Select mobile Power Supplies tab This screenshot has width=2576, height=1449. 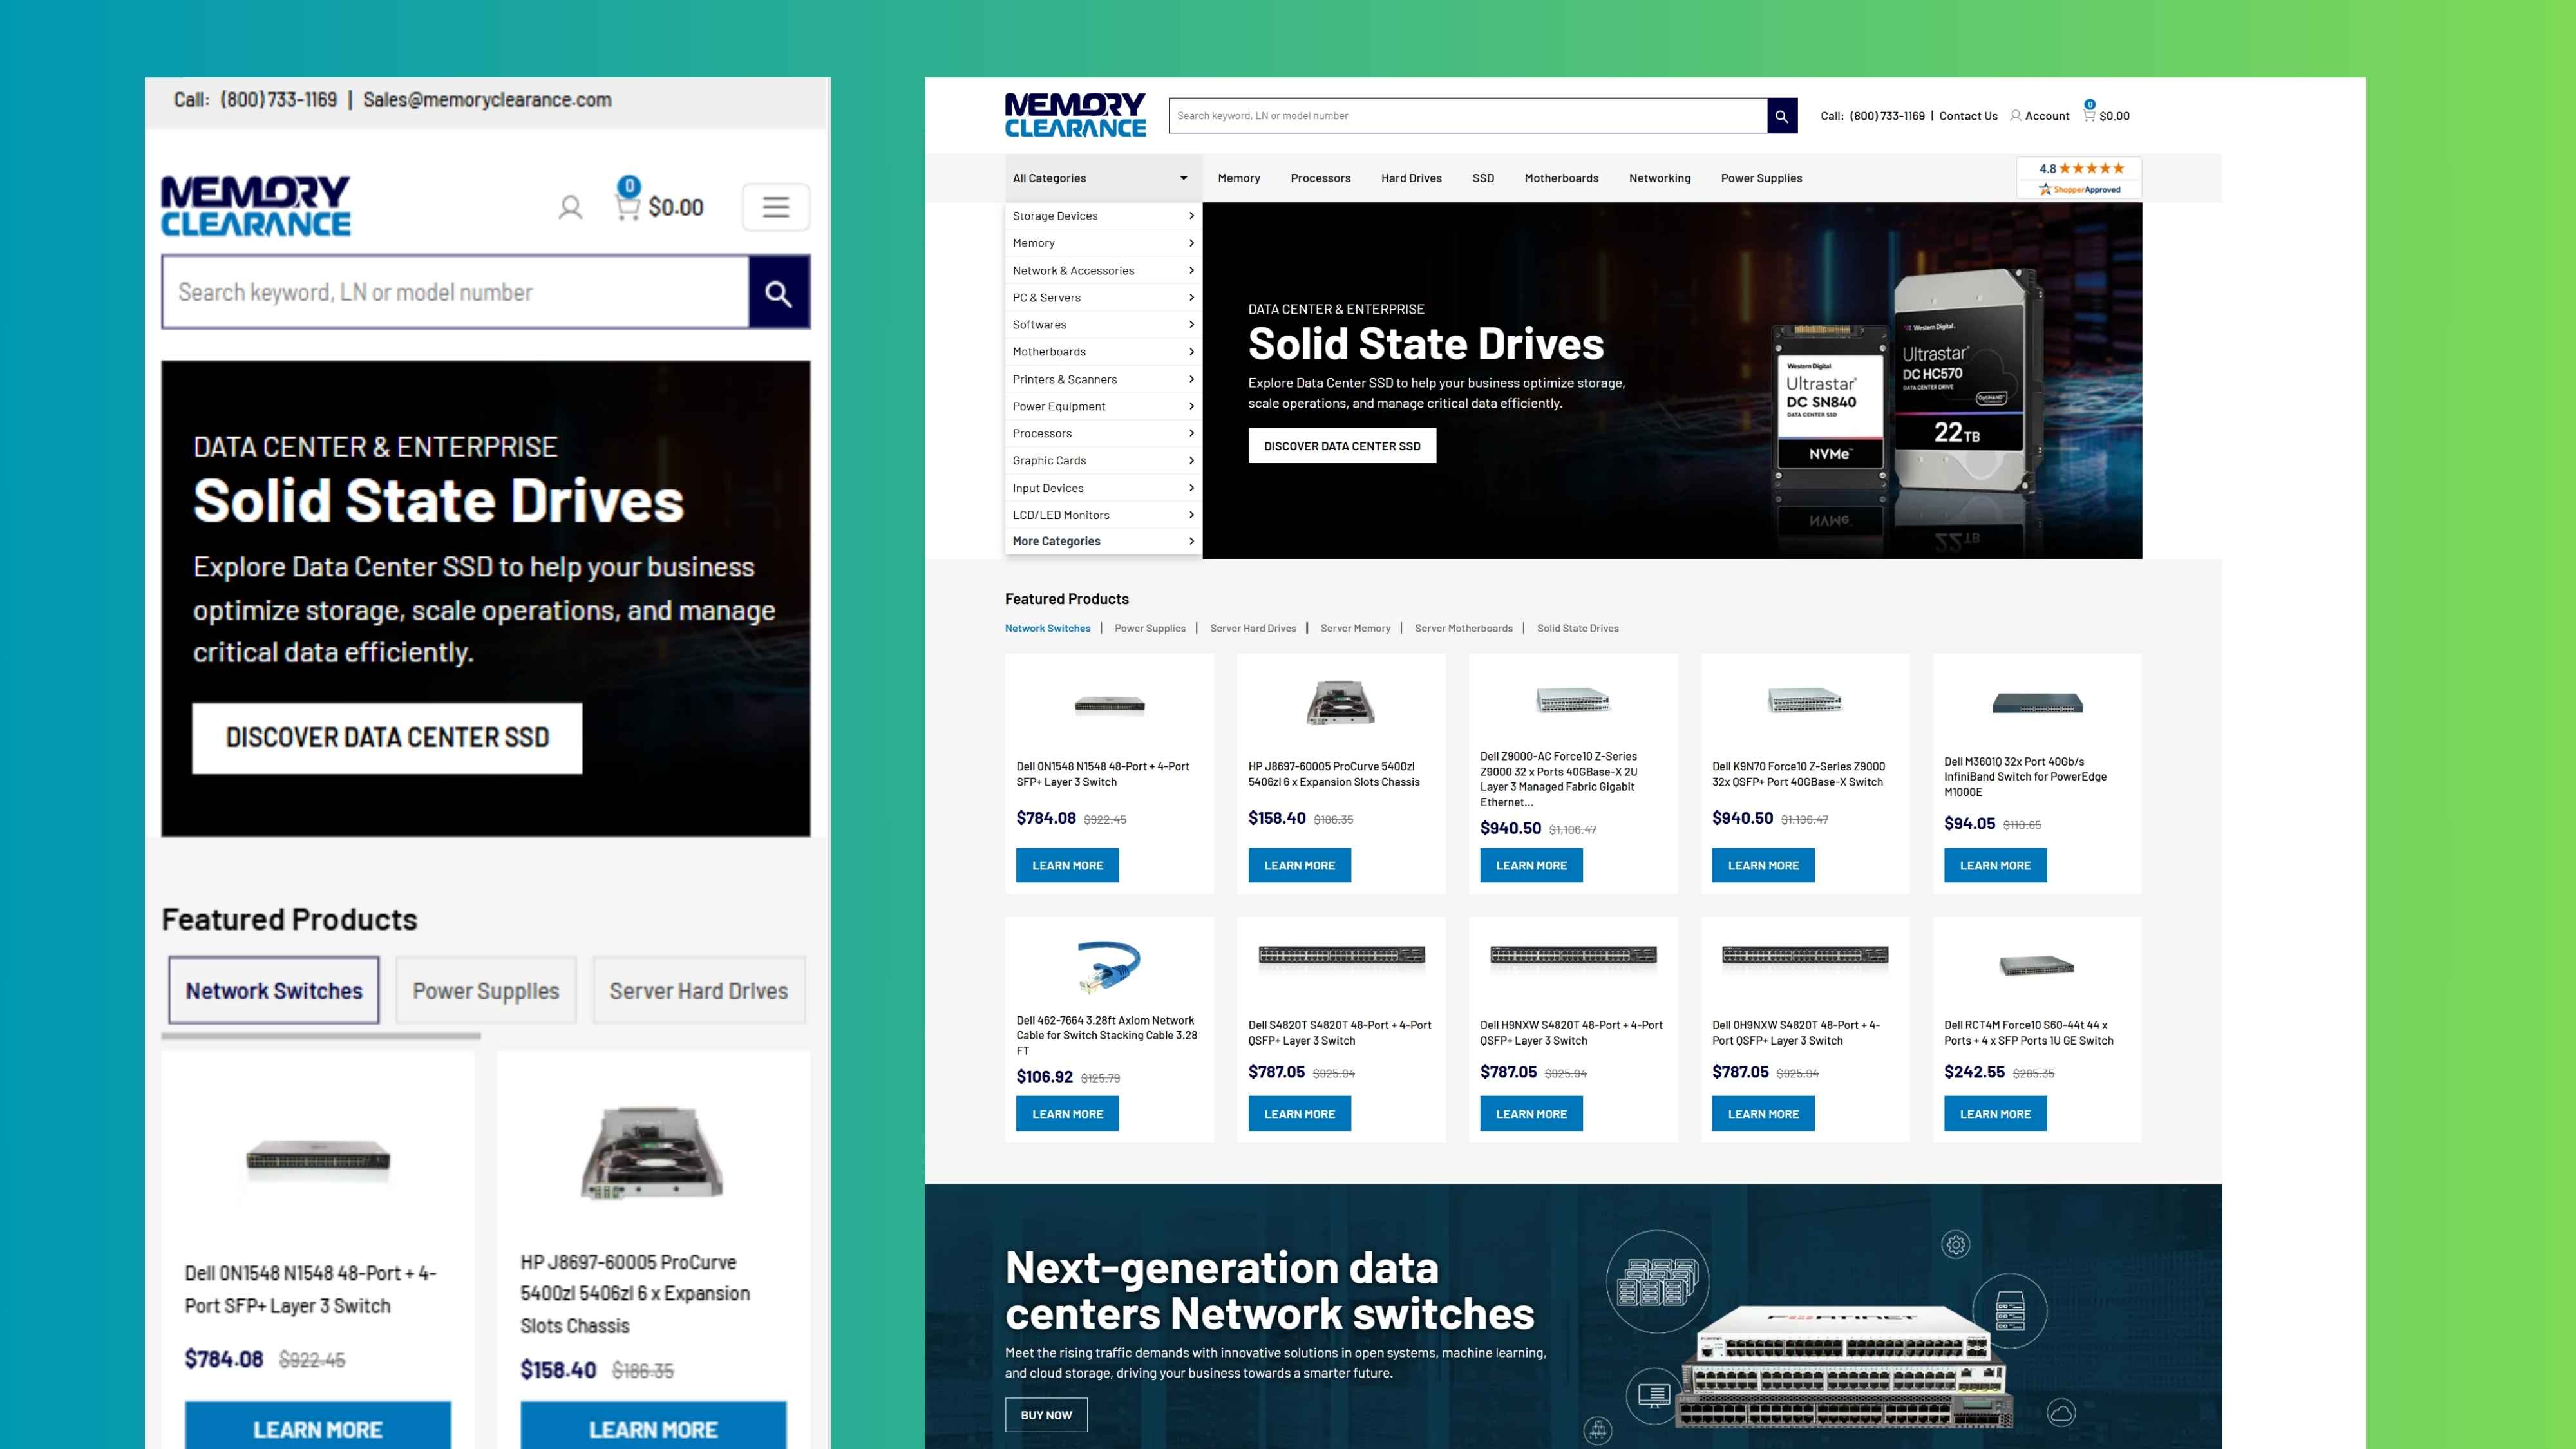click(x=486, y=990)
